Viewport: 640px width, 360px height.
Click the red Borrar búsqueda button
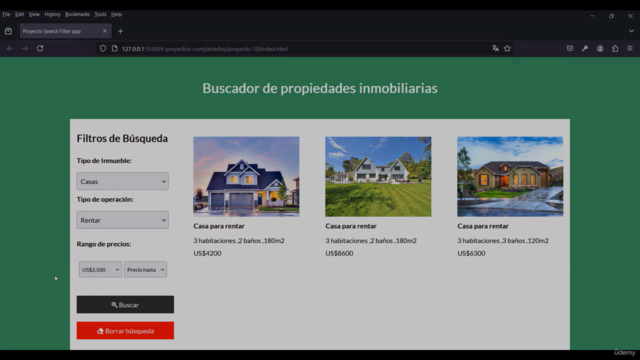125,331
